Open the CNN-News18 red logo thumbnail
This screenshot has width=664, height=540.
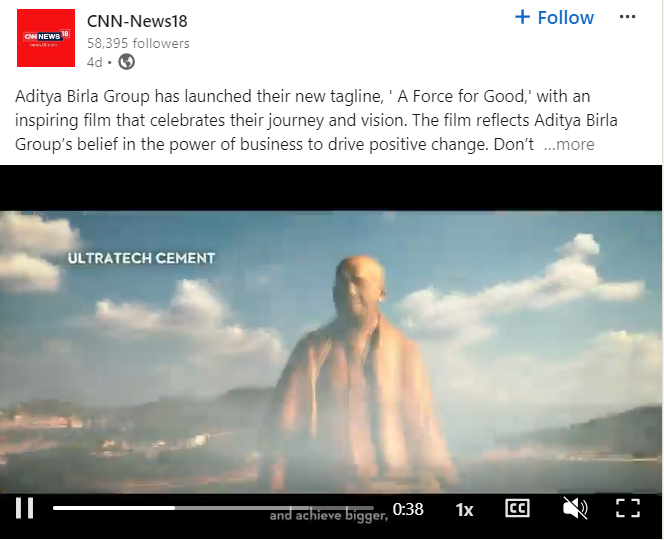[x=46, y=38]
